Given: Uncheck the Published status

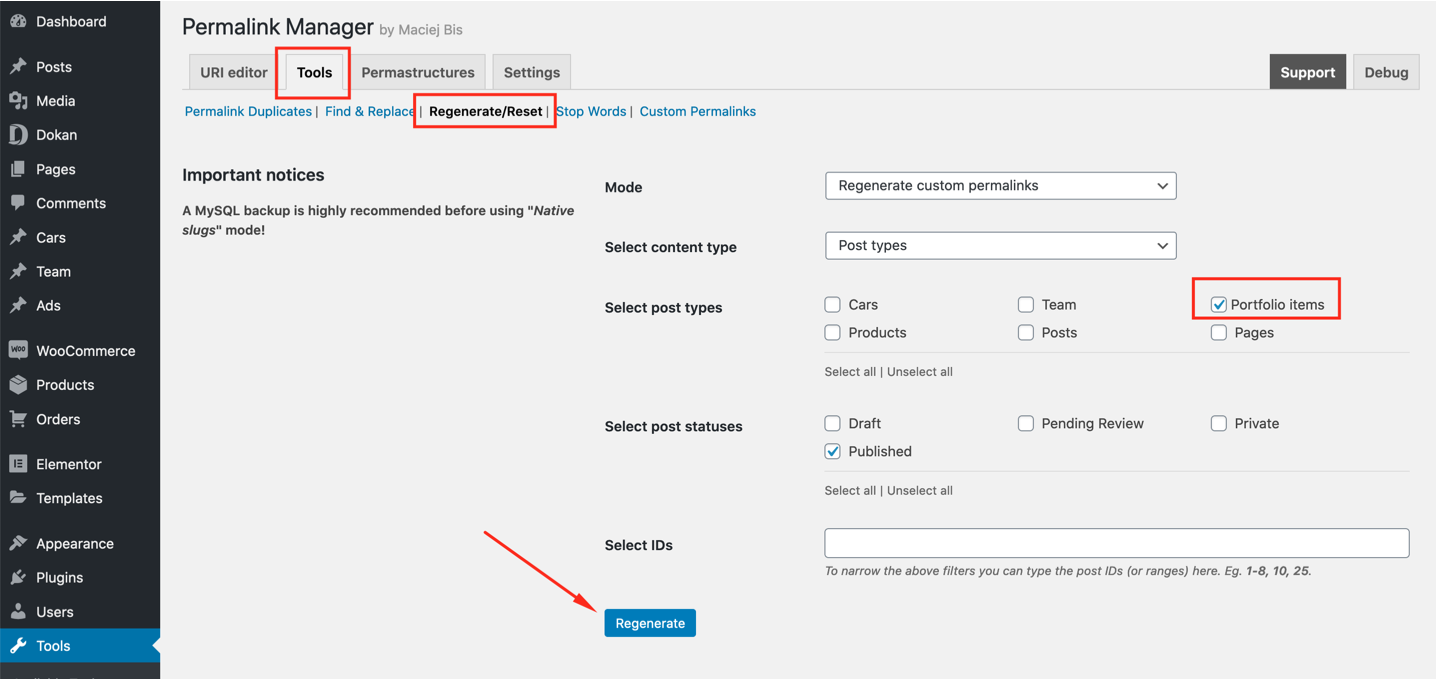Looking at the screenshot, I should 832,452.
